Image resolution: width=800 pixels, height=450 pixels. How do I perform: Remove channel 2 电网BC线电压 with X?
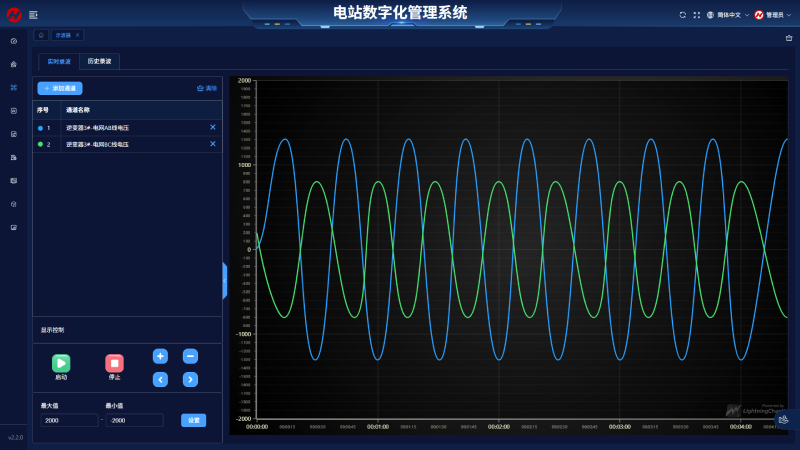(212, 144)
